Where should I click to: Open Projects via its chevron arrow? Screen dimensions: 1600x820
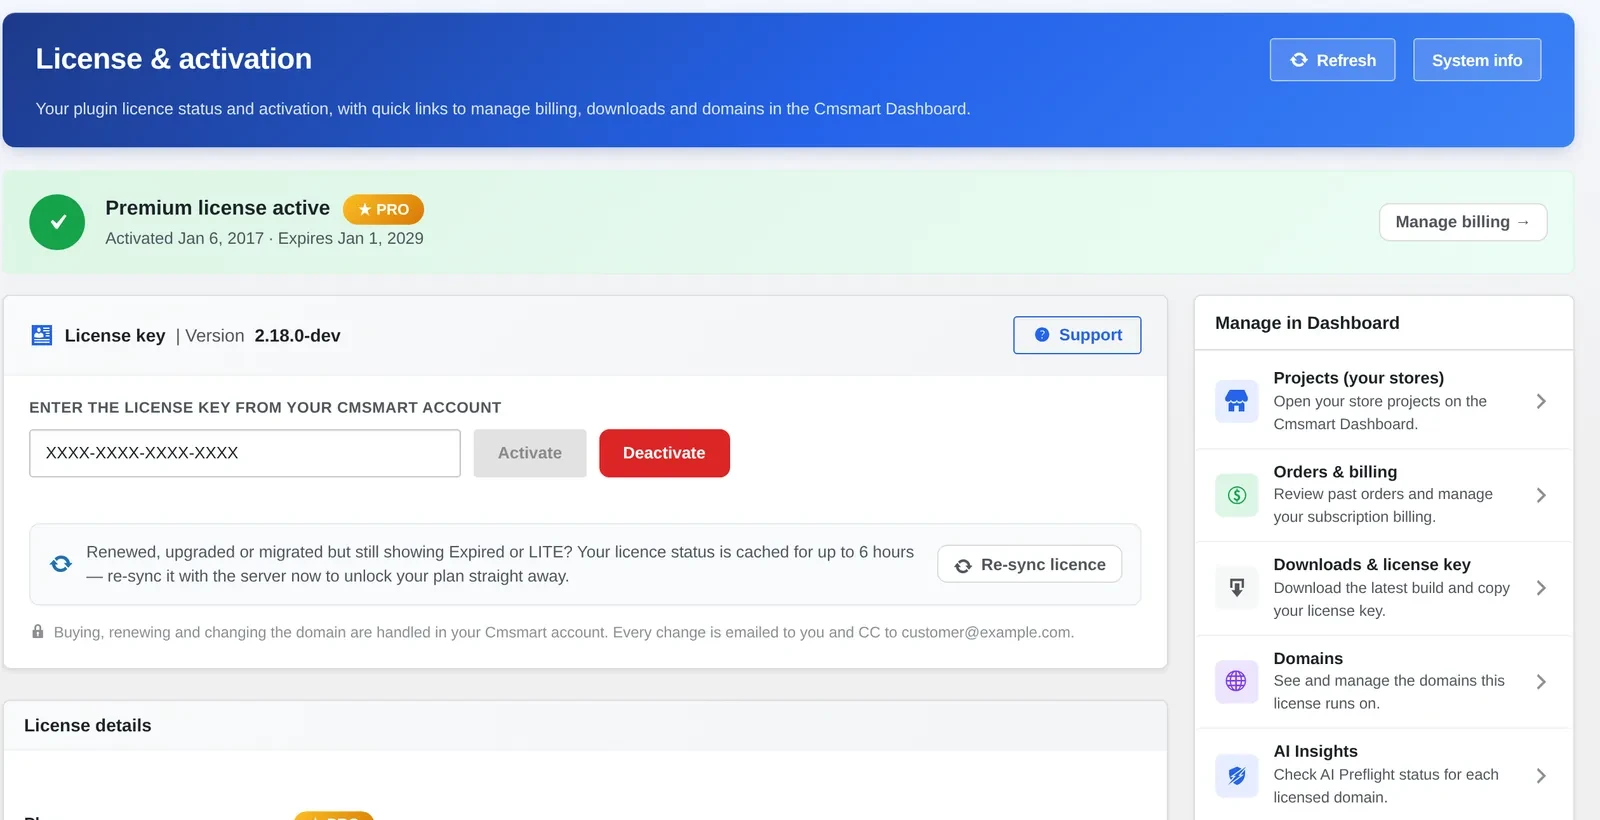1541,401
